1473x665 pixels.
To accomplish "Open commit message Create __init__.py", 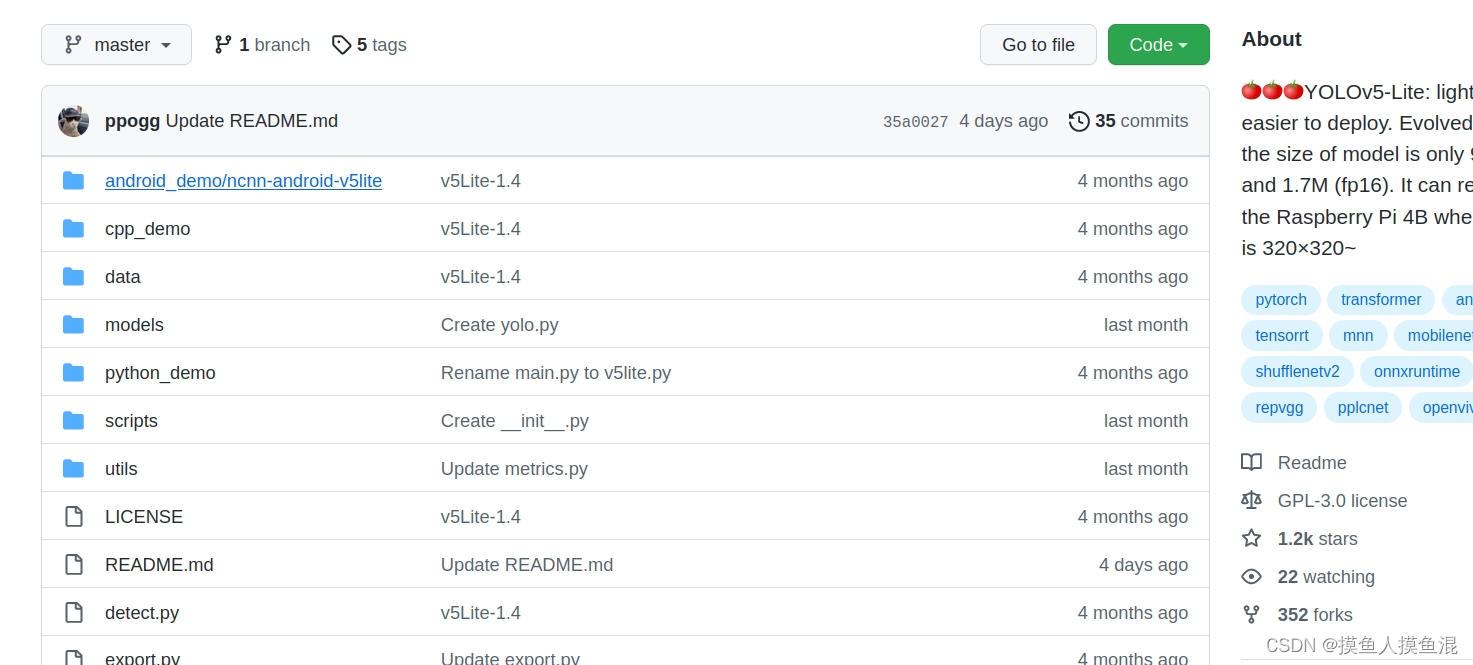I will tap(515, 421).
